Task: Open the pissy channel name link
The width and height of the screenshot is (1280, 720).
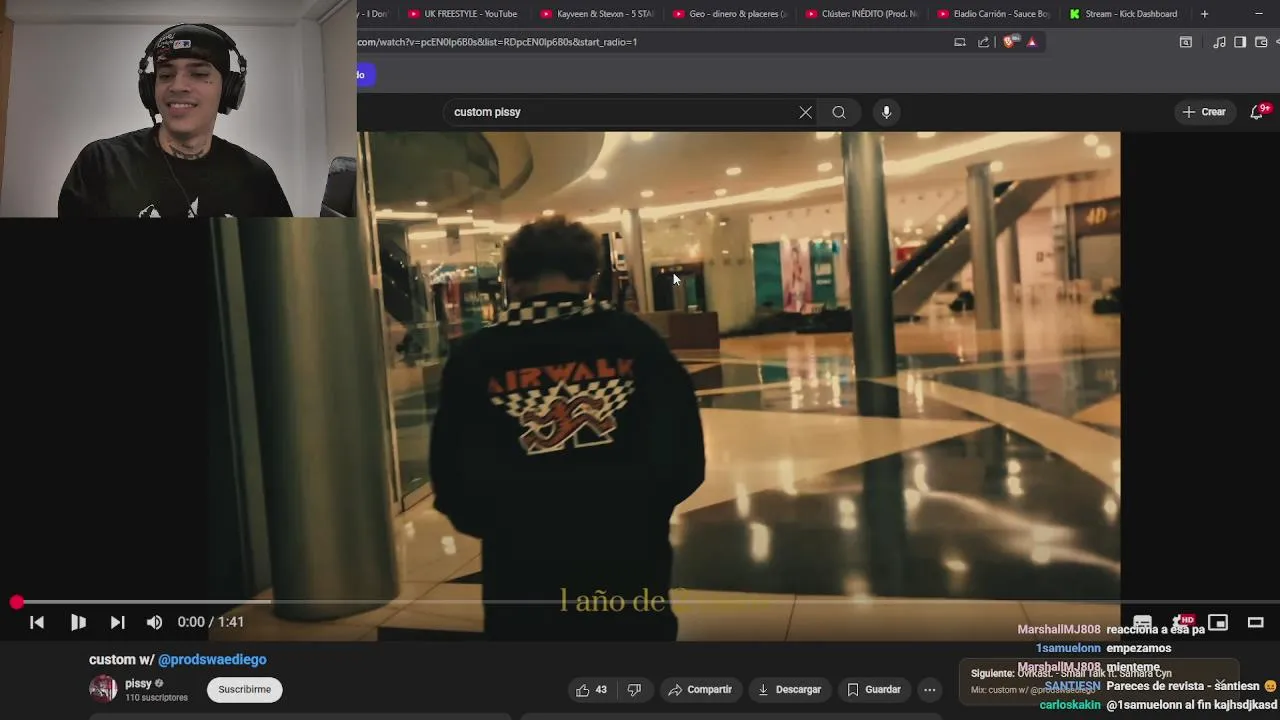Action: 138,684
